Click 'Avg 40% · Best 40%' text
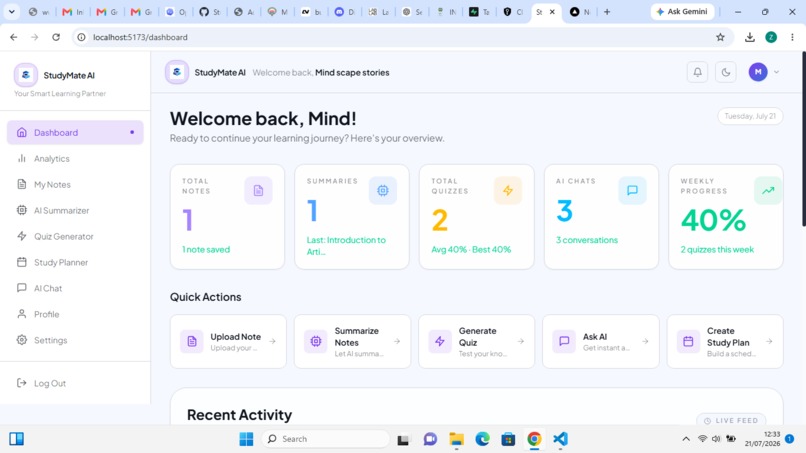Image resolution: width=806 pixels, height=453 pixels. coord(471,249)
